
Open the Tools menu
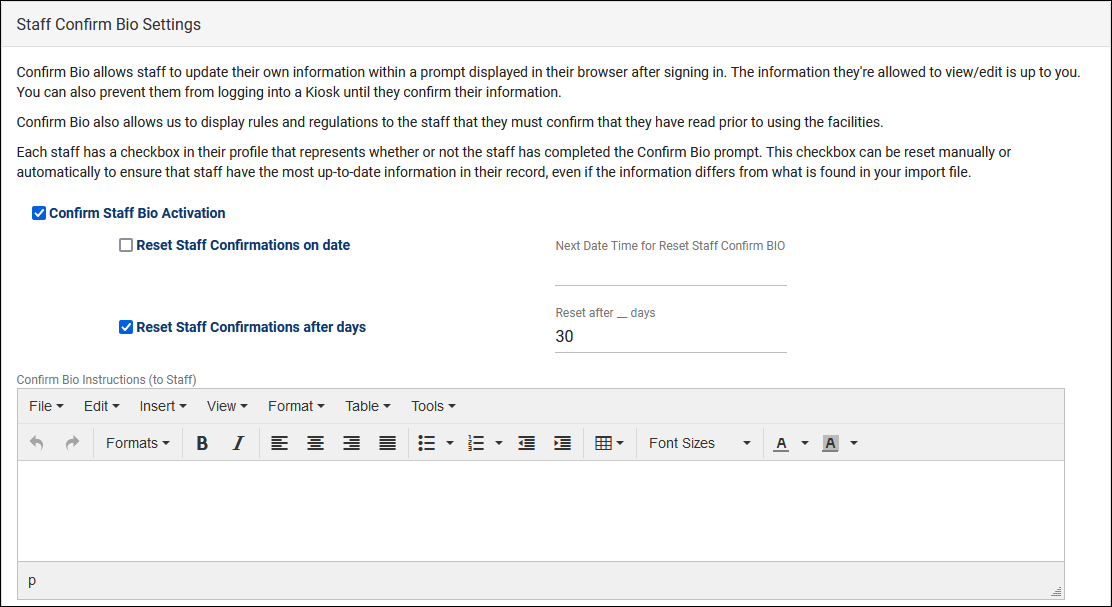[x=433, y=406]
